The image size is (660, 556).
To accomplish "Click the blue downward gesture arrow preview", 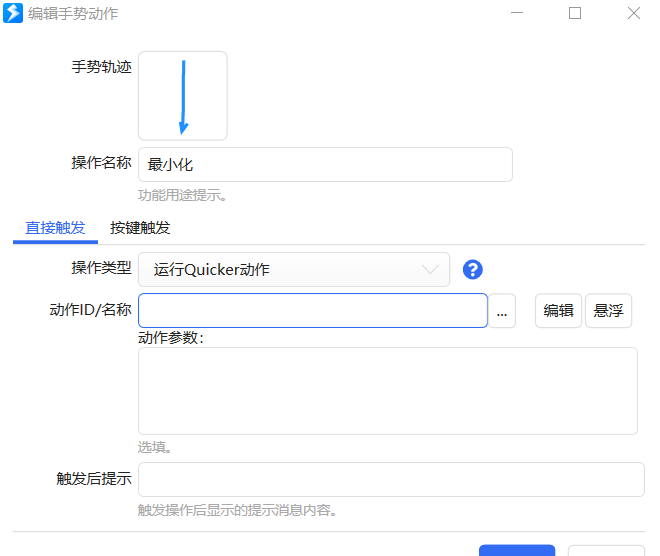I will (x=183, y=96).
